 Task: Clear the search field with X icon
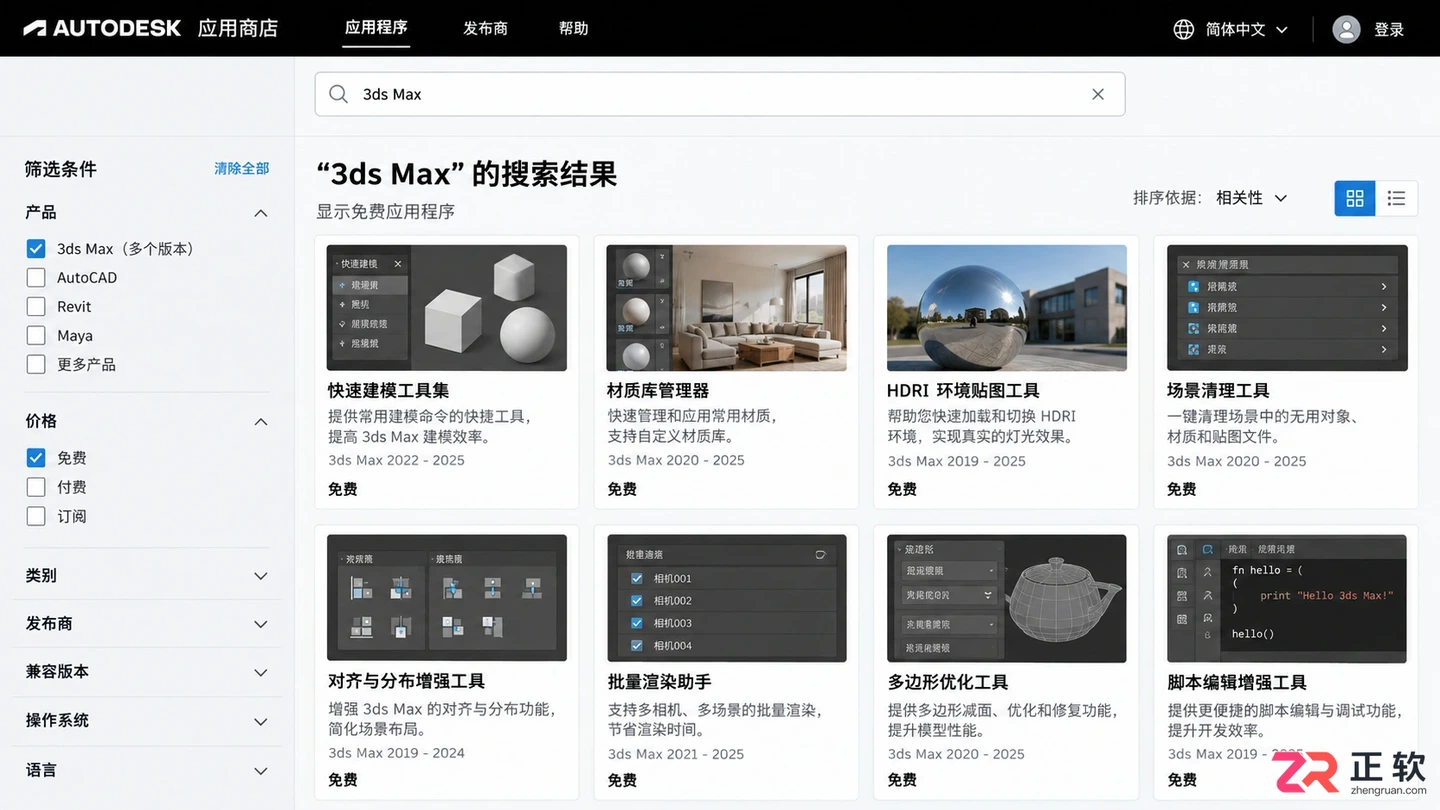point(1098,94)
